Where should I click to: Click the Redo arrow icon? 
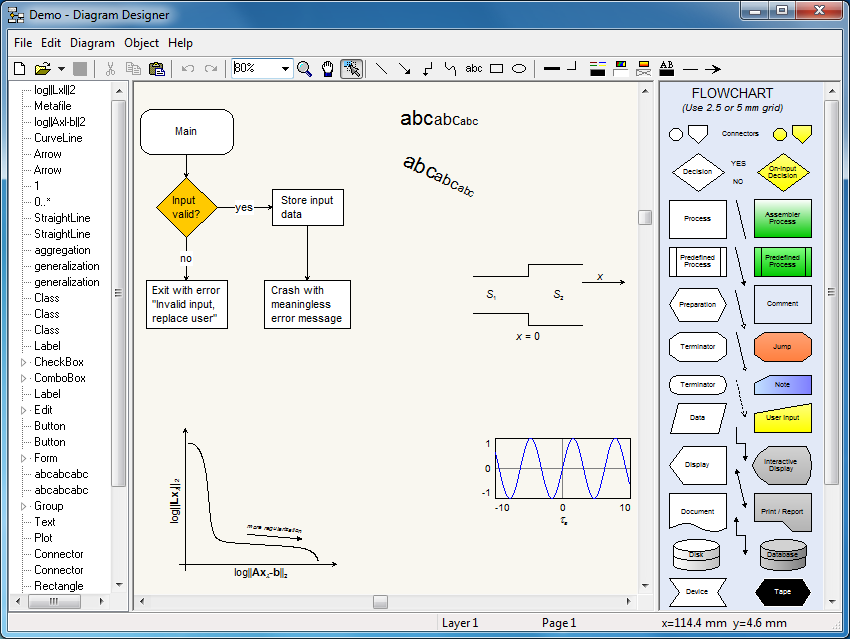211,69
